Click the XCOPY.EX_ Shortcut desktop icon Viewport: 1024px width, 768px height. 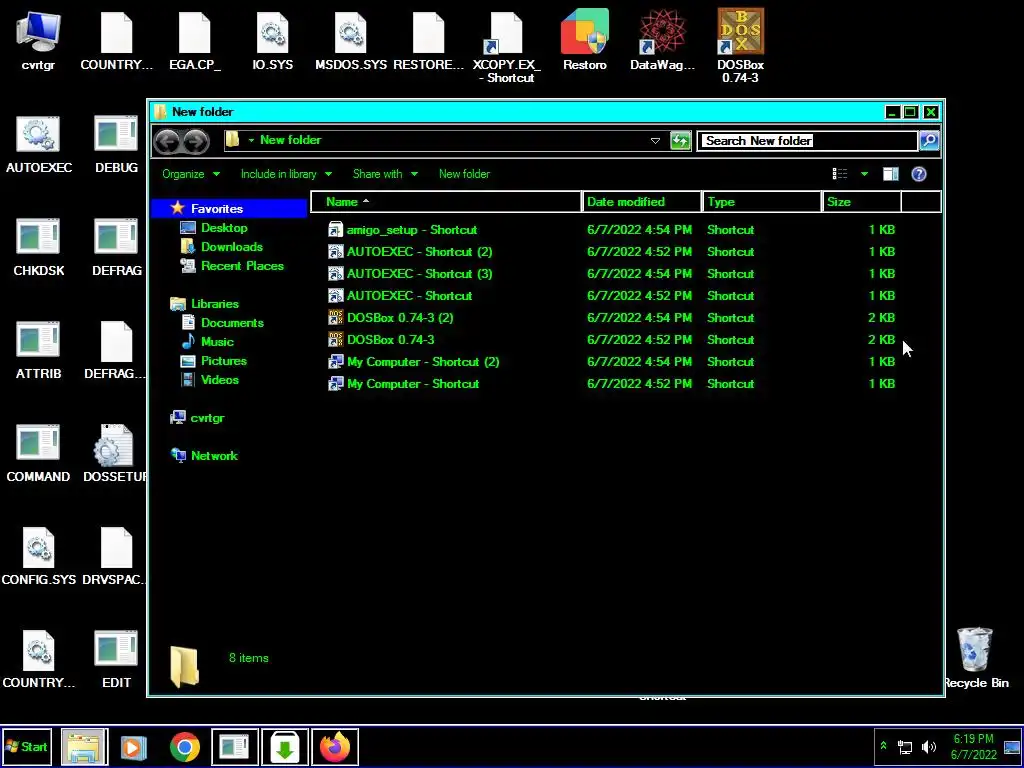pyautogui.click(x=507, y=46)
